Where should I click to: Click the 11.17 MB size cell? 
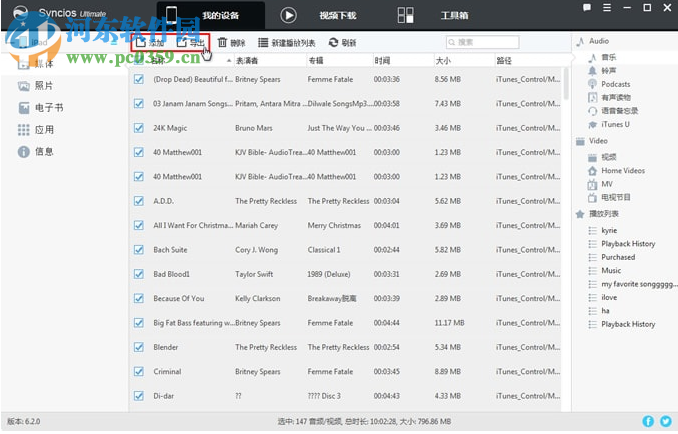coord(449,323)
